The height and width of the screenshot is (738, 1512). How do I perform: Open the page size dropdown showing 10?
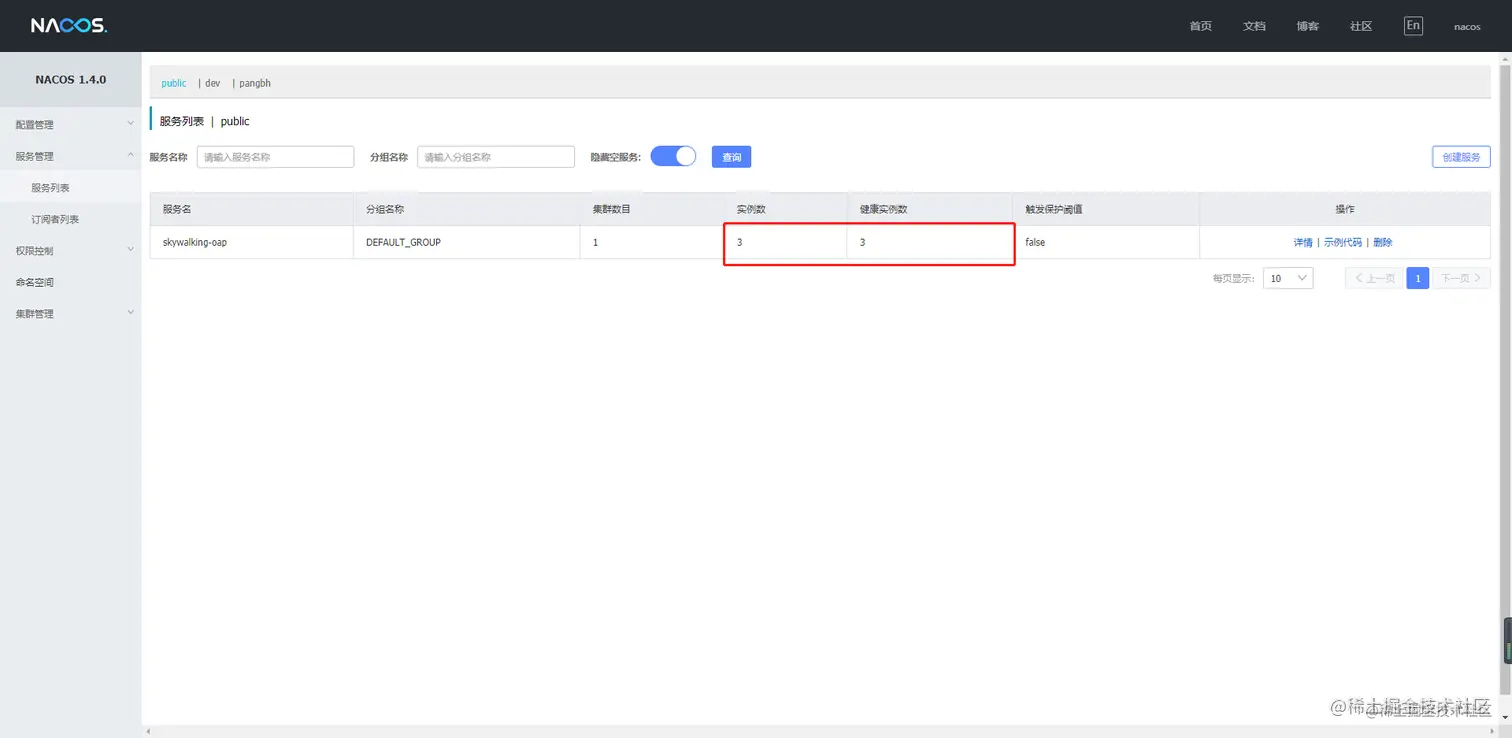tap(1288, 278)
